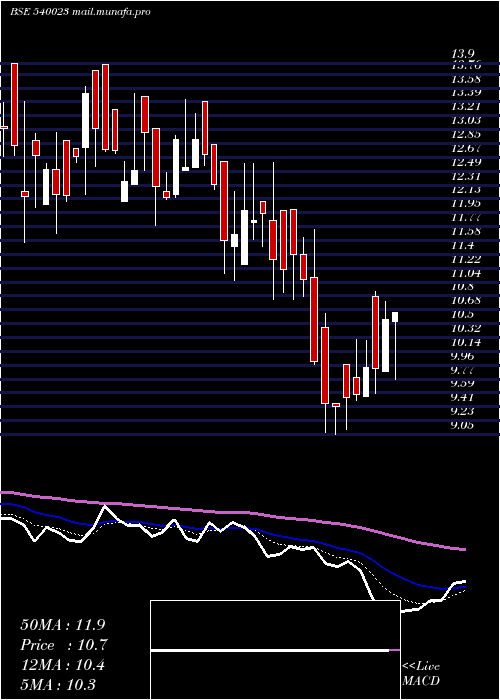Click the 13.58 price axis label
The height and width of the screenshot is (700, 500).
(x=466, y=79)
